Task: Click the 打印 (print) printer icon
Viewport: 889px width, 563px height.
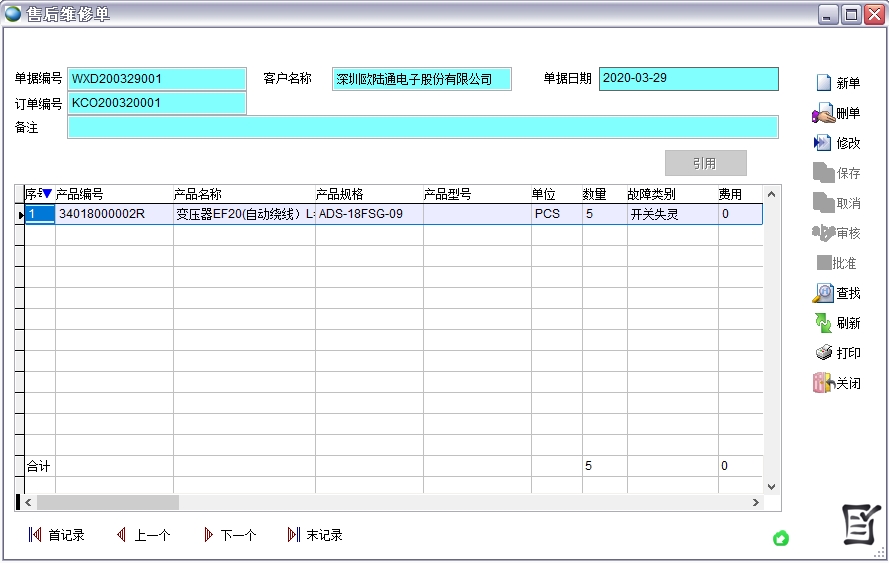Action: tap(823, 353)
